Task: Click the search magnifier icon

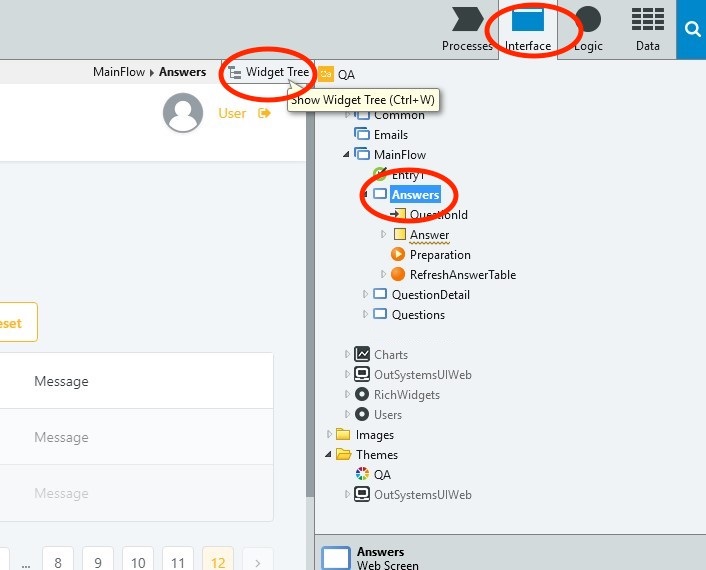Action: coord(692,30)
